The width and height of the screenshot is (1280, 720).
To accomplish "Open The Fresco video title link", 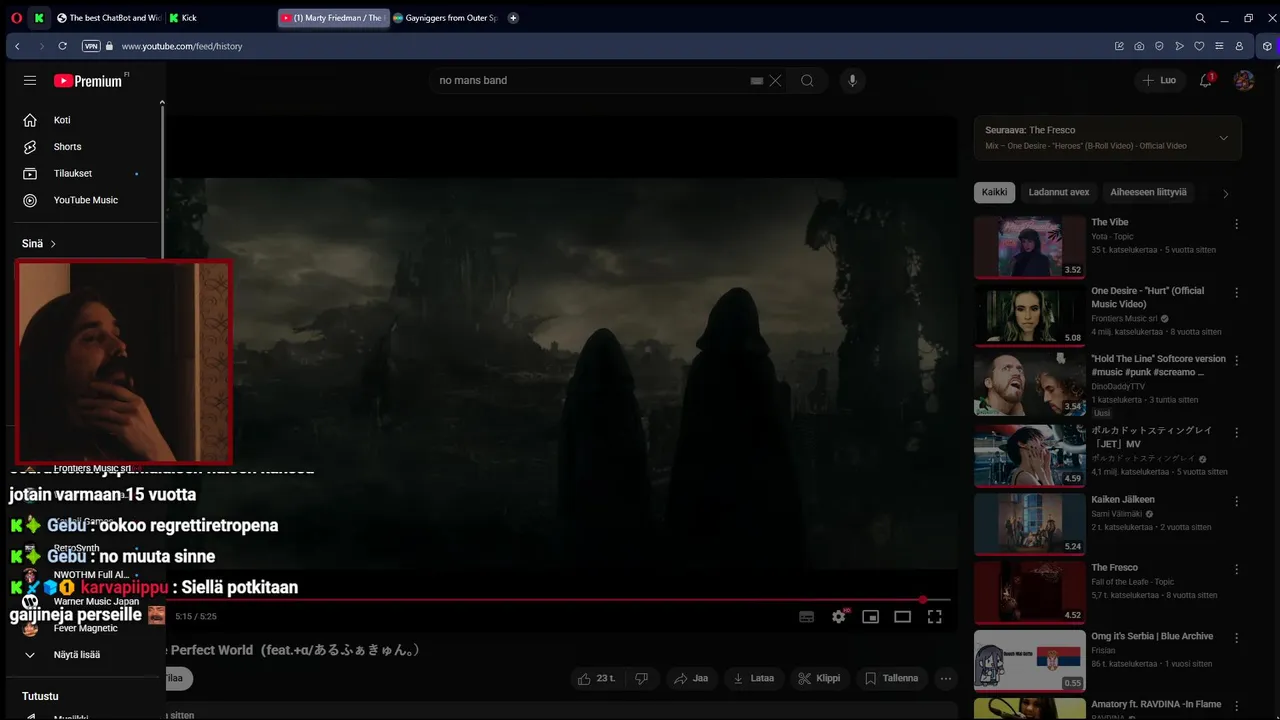I will [x=1114, y=568].
